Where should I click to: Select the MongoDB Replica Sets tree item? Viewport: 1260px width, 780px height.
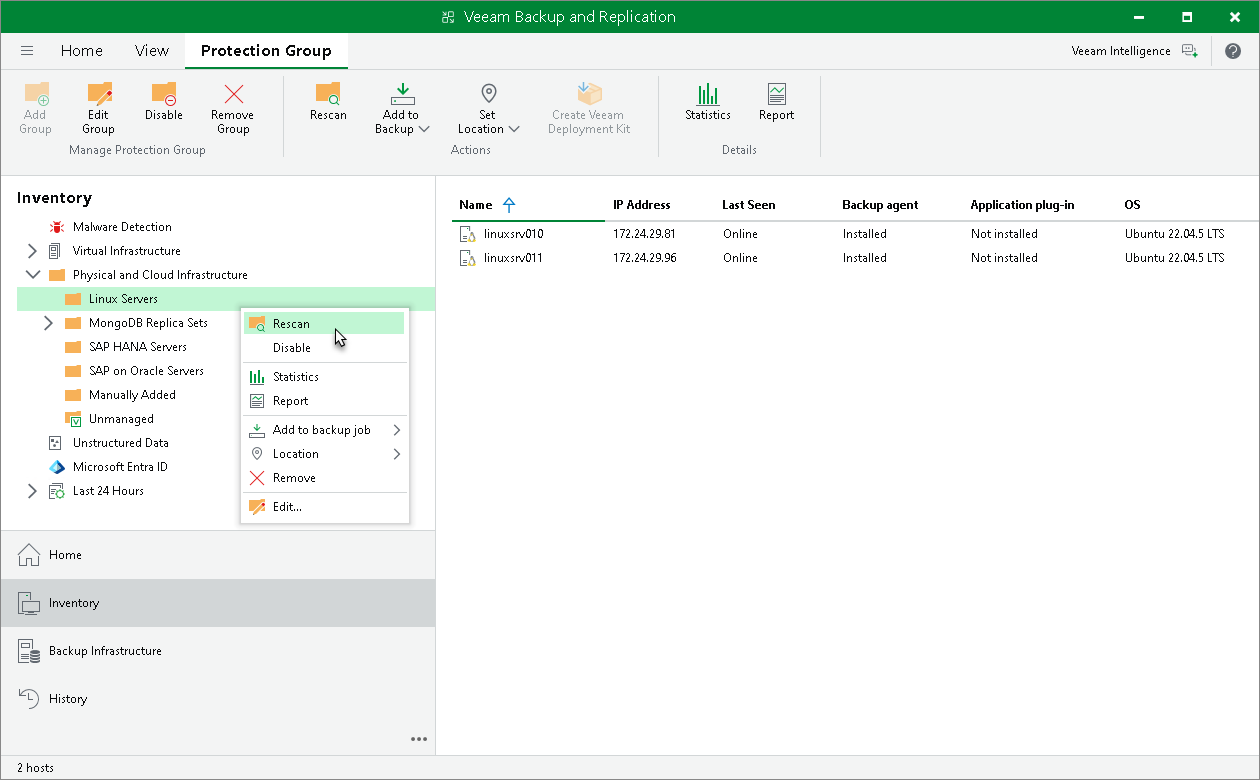(148, 323)
